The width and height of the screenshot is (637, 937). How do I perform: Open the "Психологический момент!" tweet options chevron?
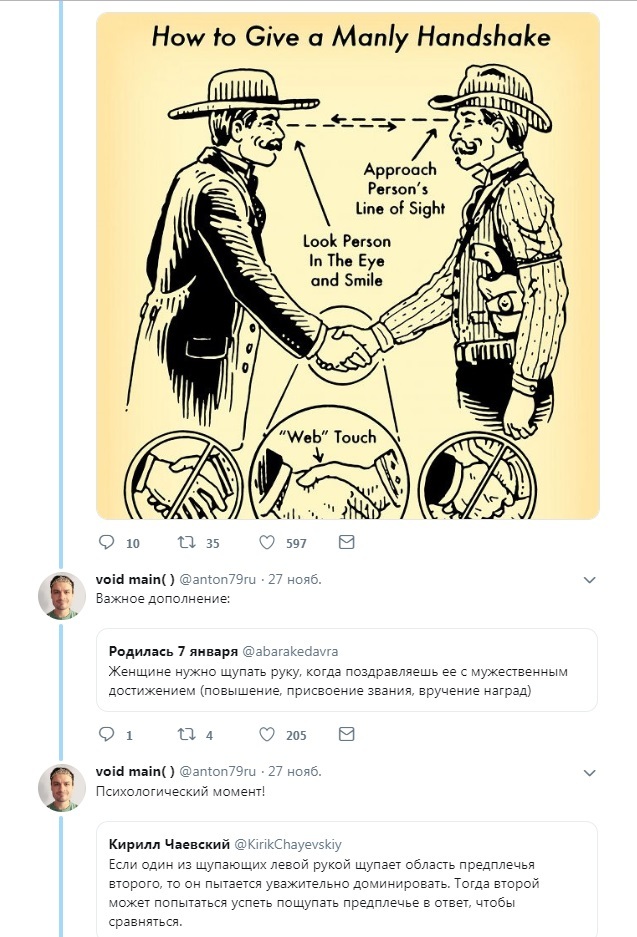[589, 773]
